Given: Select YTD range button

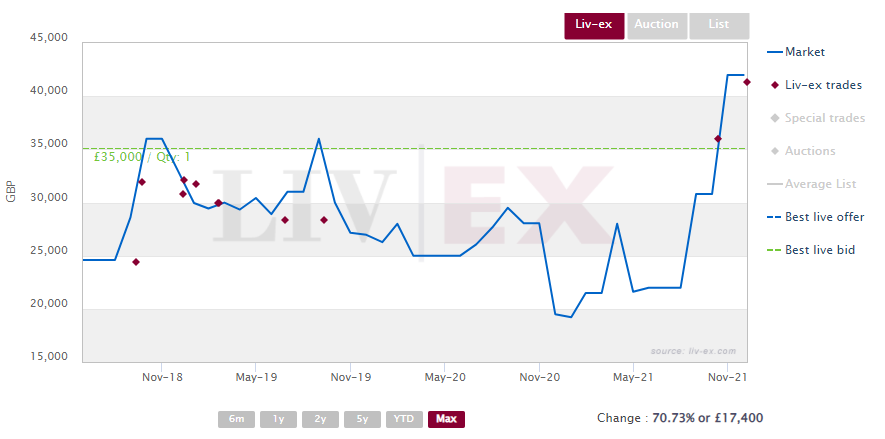Looking at the screenshot, I should click(404, 419).
